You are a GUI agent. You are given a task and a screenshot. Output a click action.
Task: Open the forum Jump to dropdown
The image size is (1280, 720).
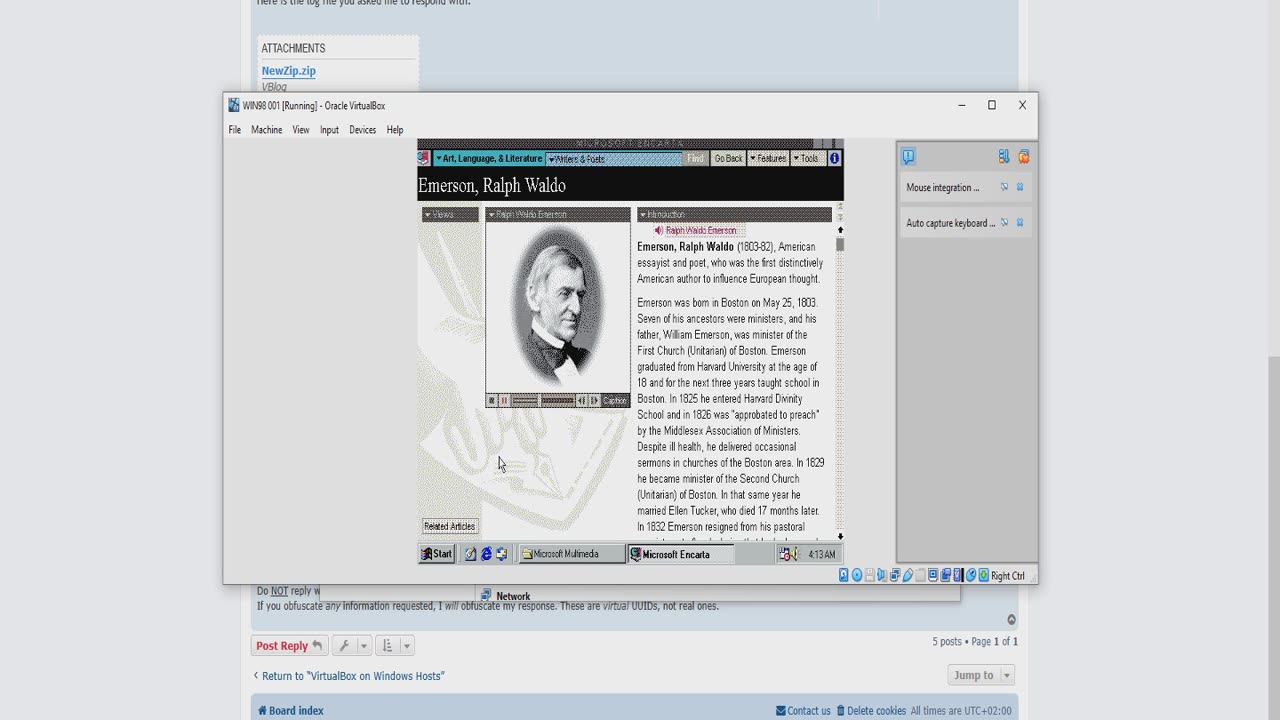(x=981, y=675)
